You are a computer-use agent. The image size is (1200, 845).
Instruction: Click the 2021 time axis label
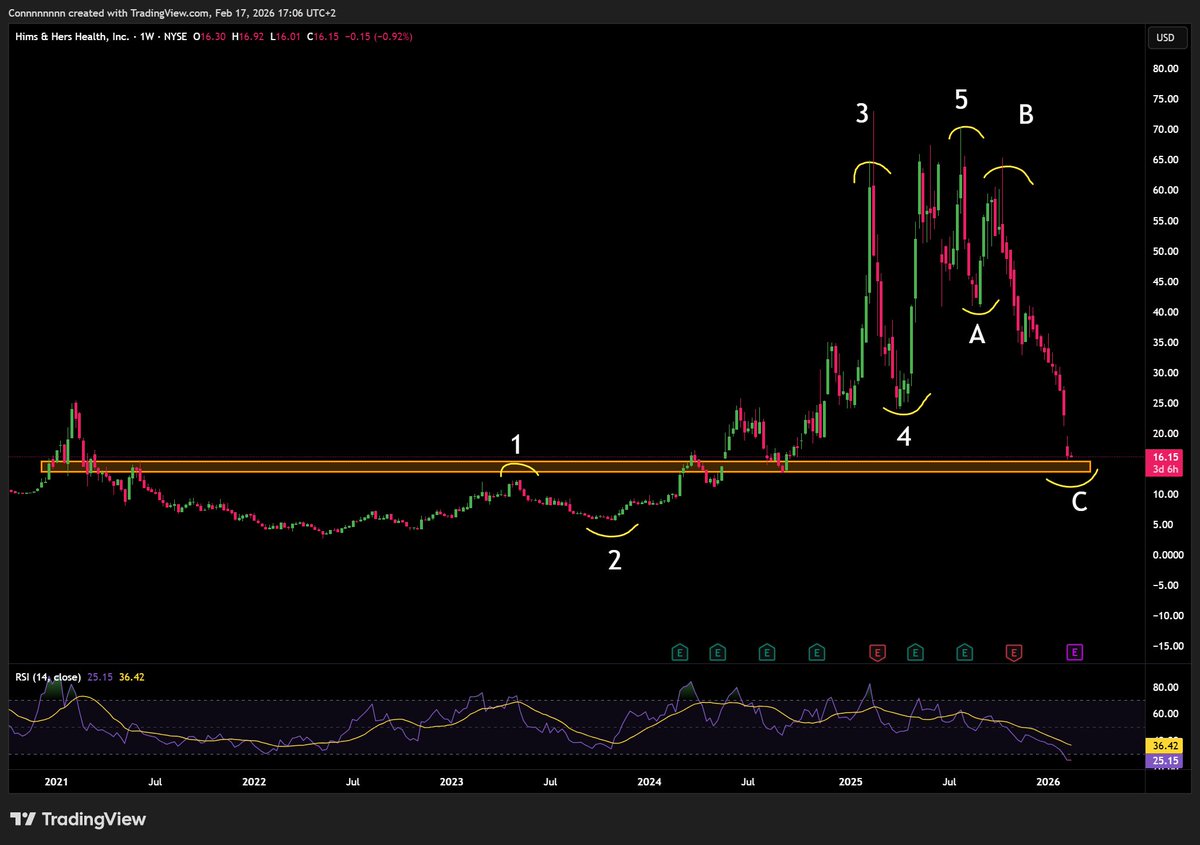point(56,780)
